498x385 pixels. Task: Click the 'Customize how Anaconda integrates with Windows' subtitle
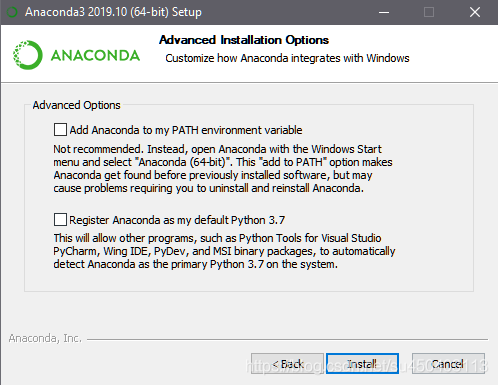(x=287, y=58)
